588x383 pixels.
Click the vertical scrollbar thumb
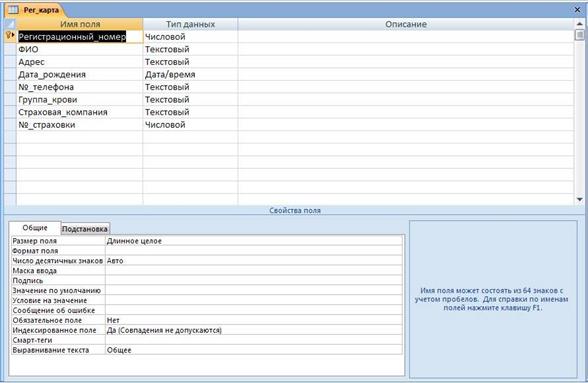(x=580, y=35)
